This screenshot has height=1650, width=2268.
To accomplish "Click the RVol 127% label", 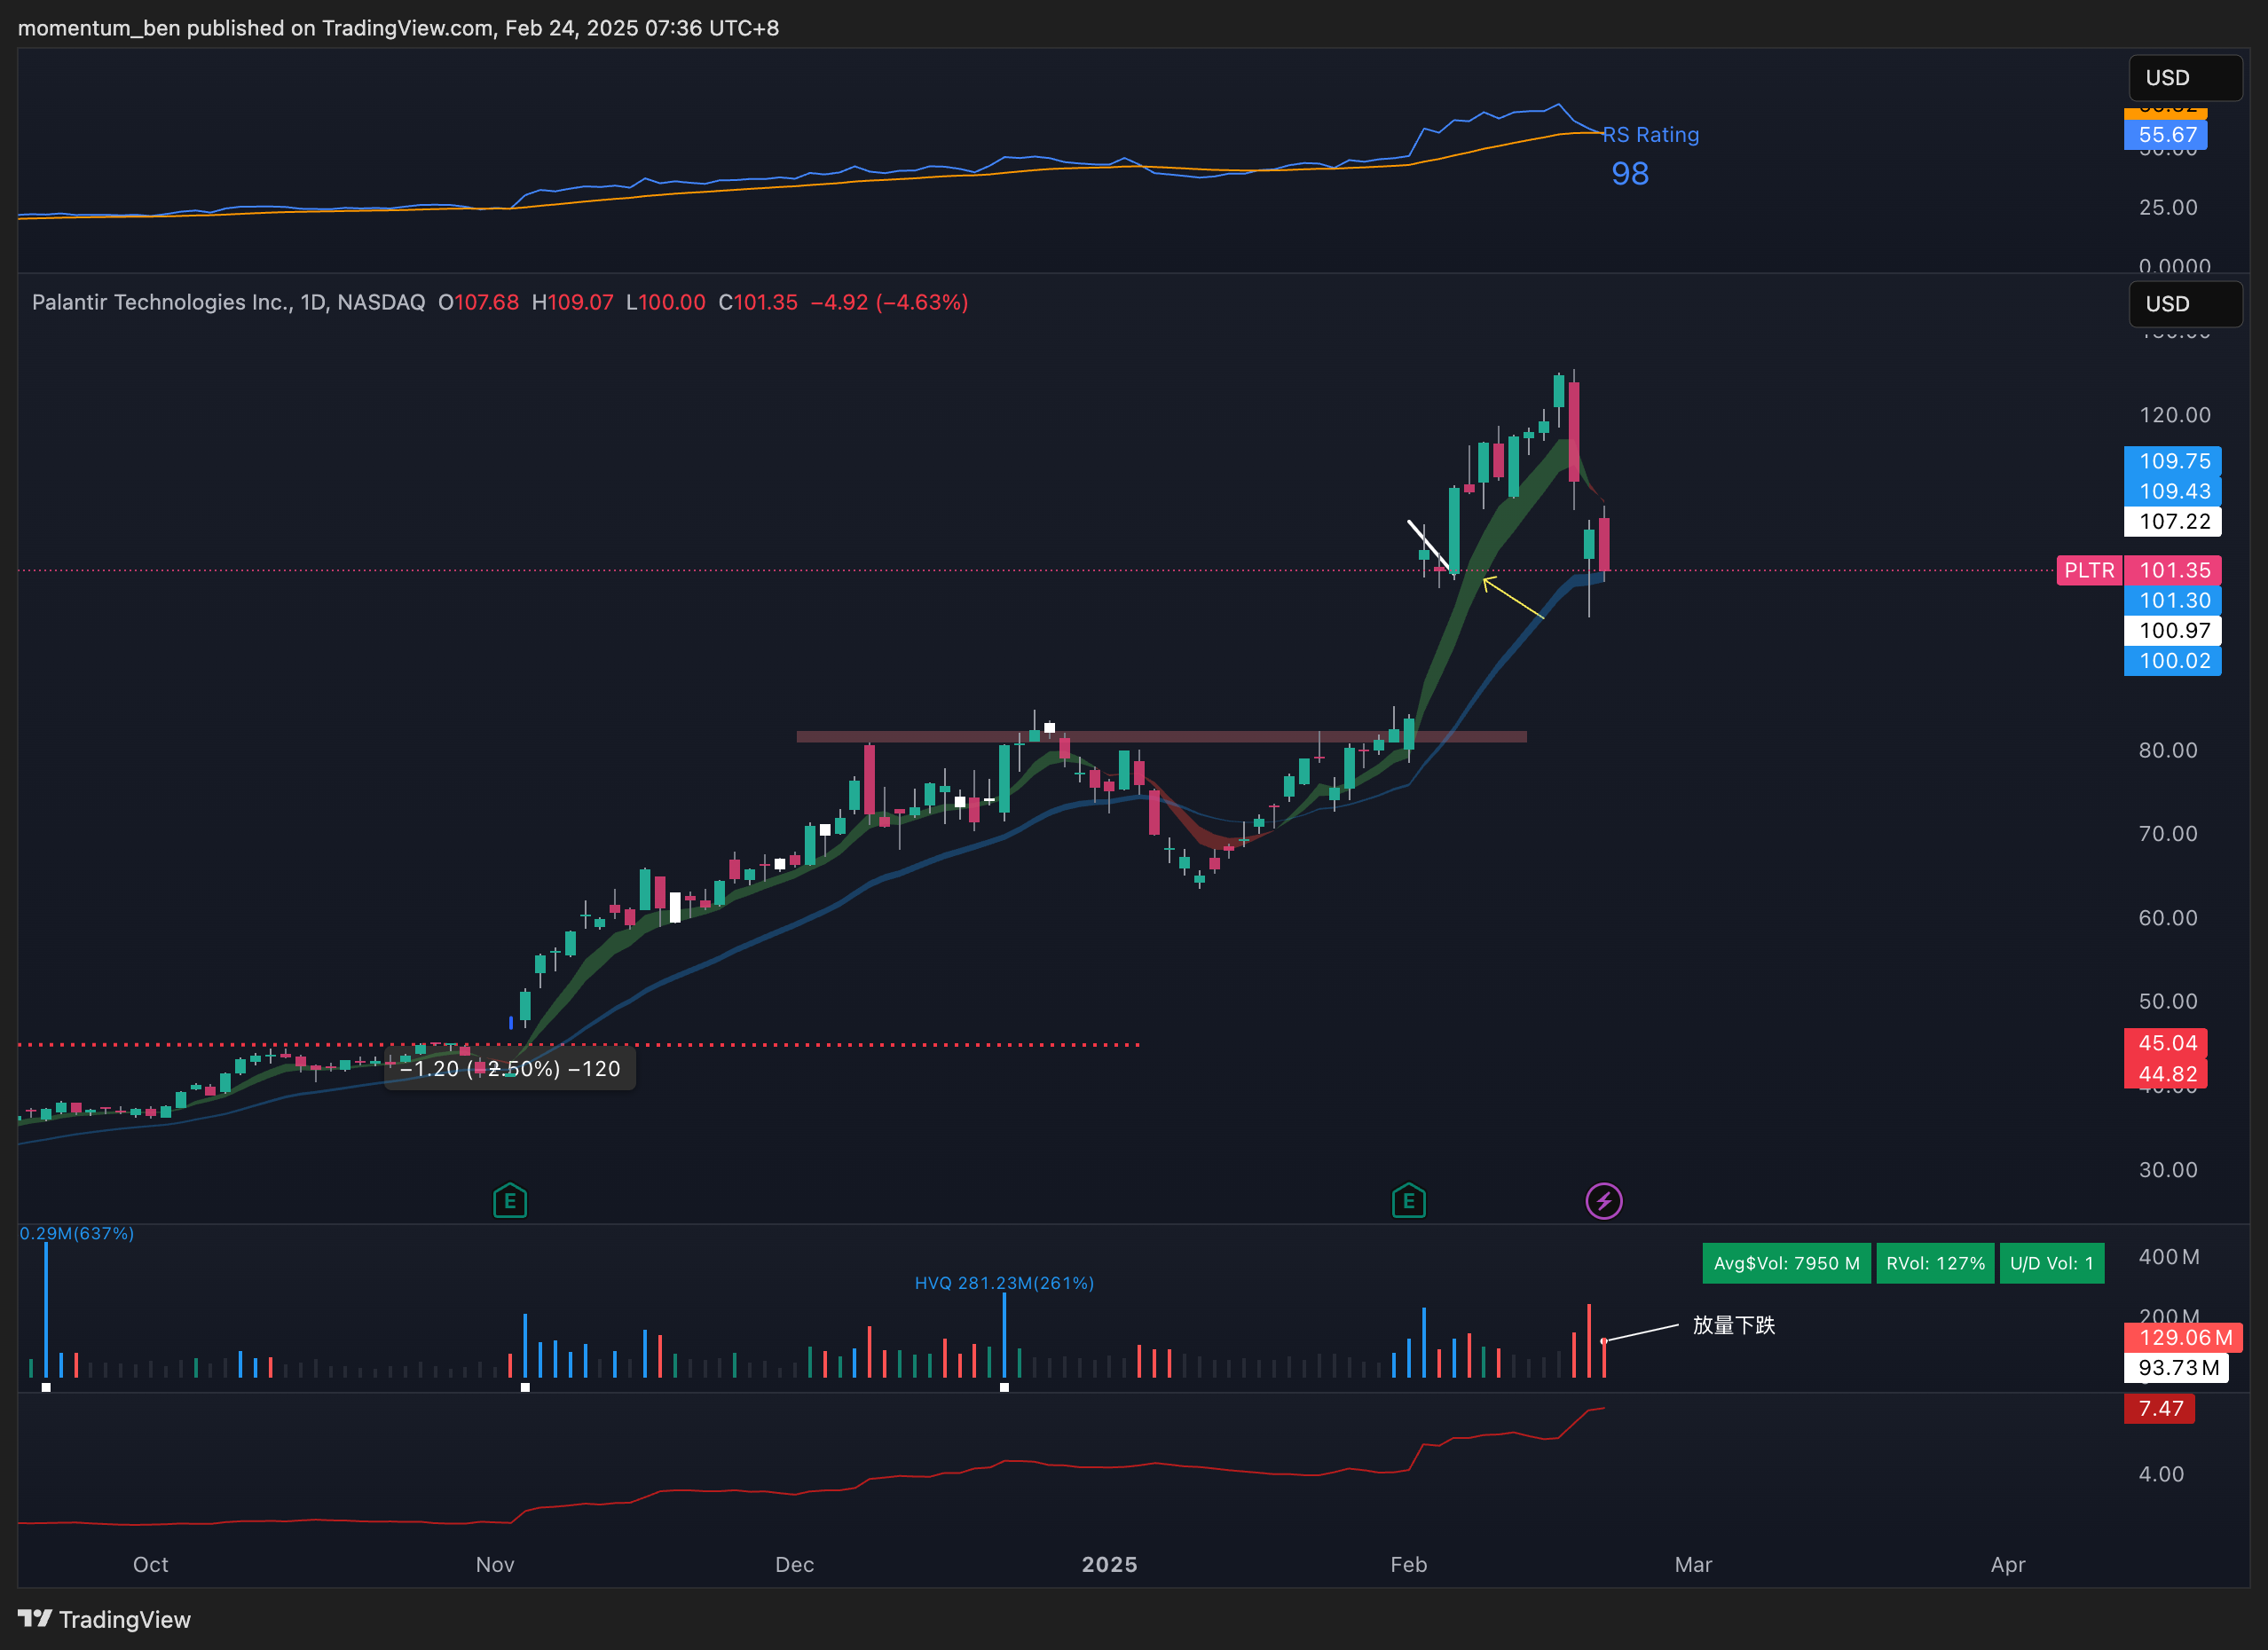I will [x=1935, y=1263].
